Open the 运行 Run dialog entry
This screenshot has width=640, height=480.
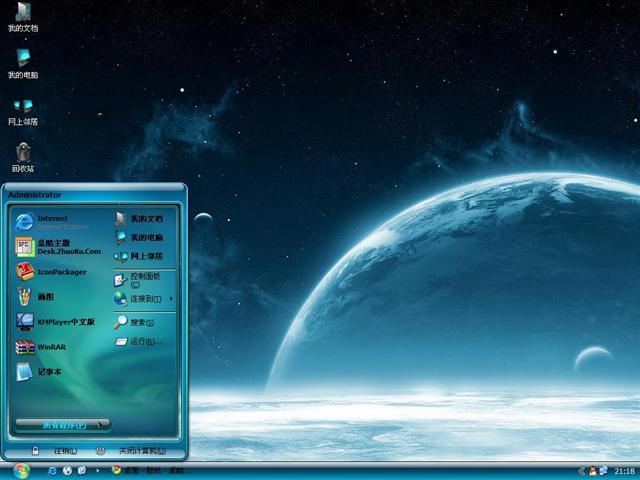tap(138, 341)
